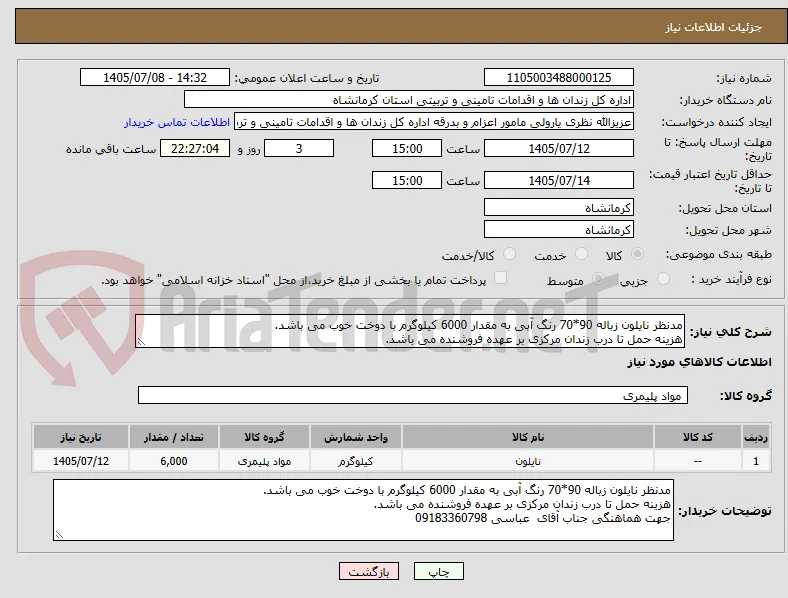Screen dimensions: 788x598
Task: Click the delivery city field کرمانشاه
Action: 559,230
